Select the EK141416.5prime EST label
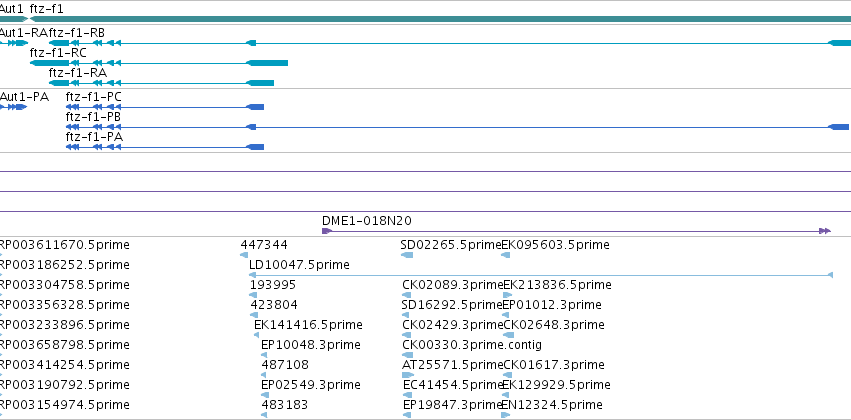Image resolution: width=851 pixels, height=420 pixels. pos(308,324)
